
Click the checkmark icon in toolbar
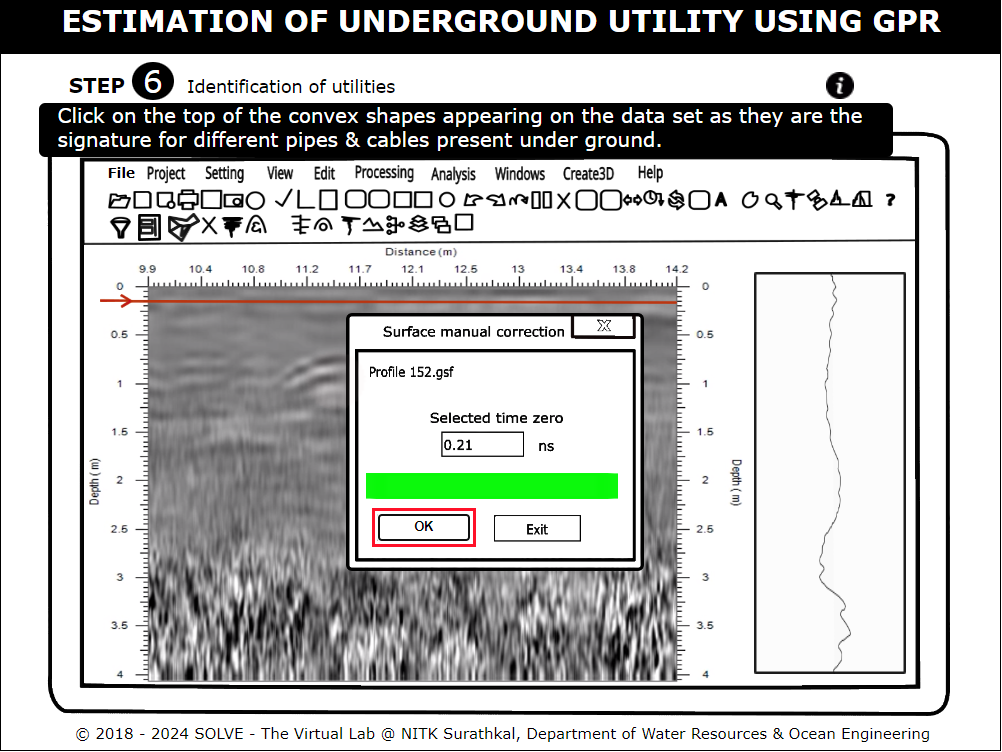click(284, 199)
